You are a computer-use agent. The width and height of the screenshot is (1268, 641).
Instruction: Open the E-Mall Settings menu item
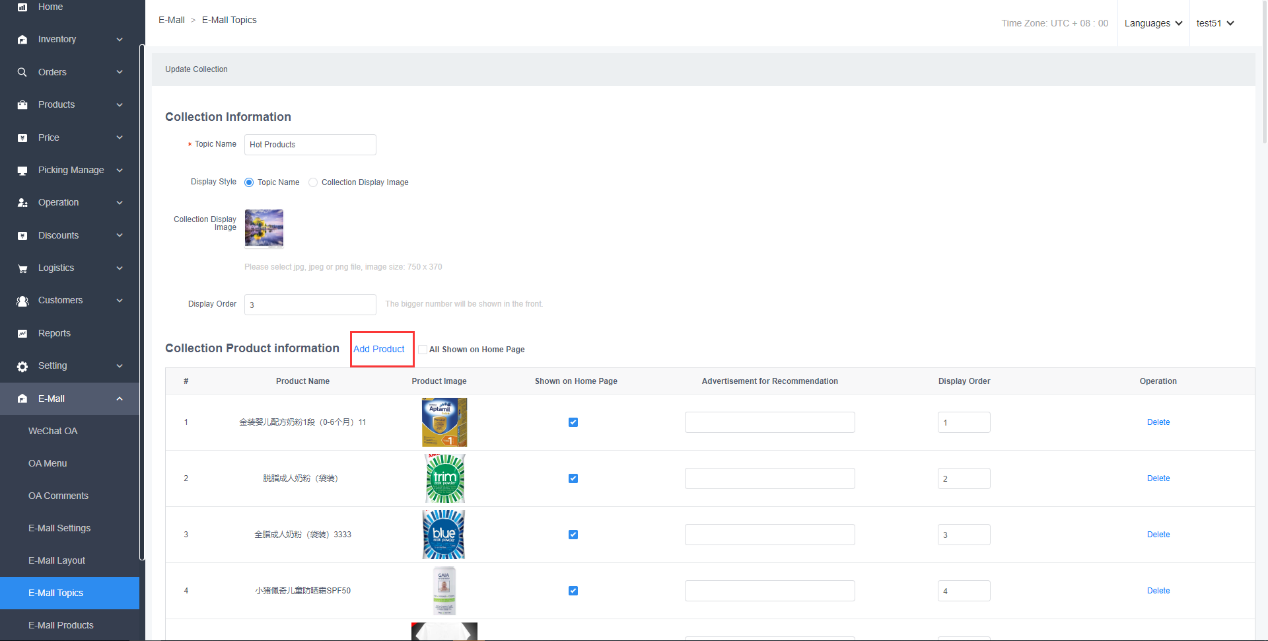pyautogui.click(x=59, y=528)
